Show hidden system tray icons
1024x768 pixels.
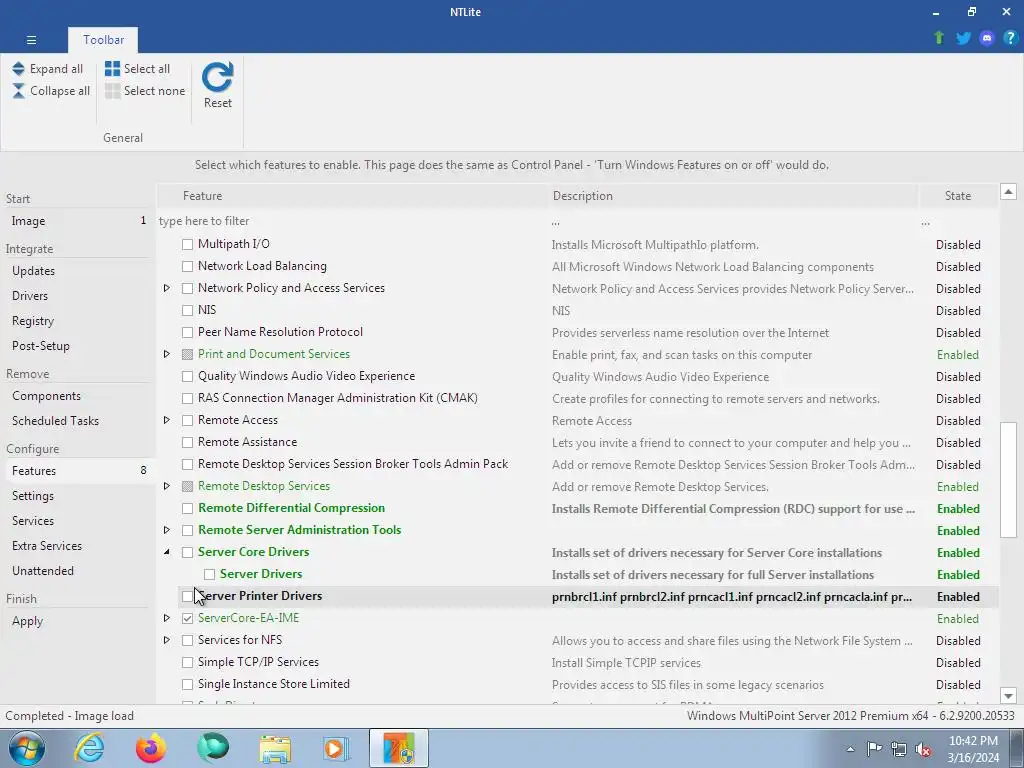[x=850, y=749]
